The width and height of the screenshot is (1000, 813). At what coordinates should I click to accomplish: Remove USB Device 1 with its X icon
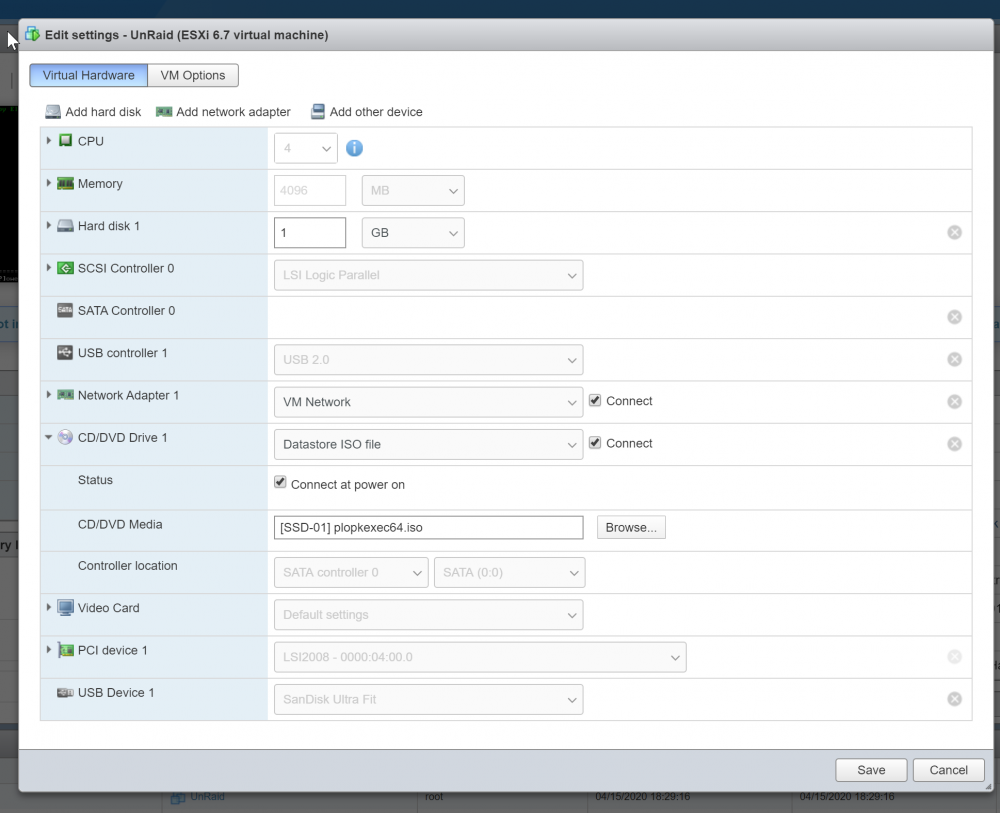pos(954,699)
